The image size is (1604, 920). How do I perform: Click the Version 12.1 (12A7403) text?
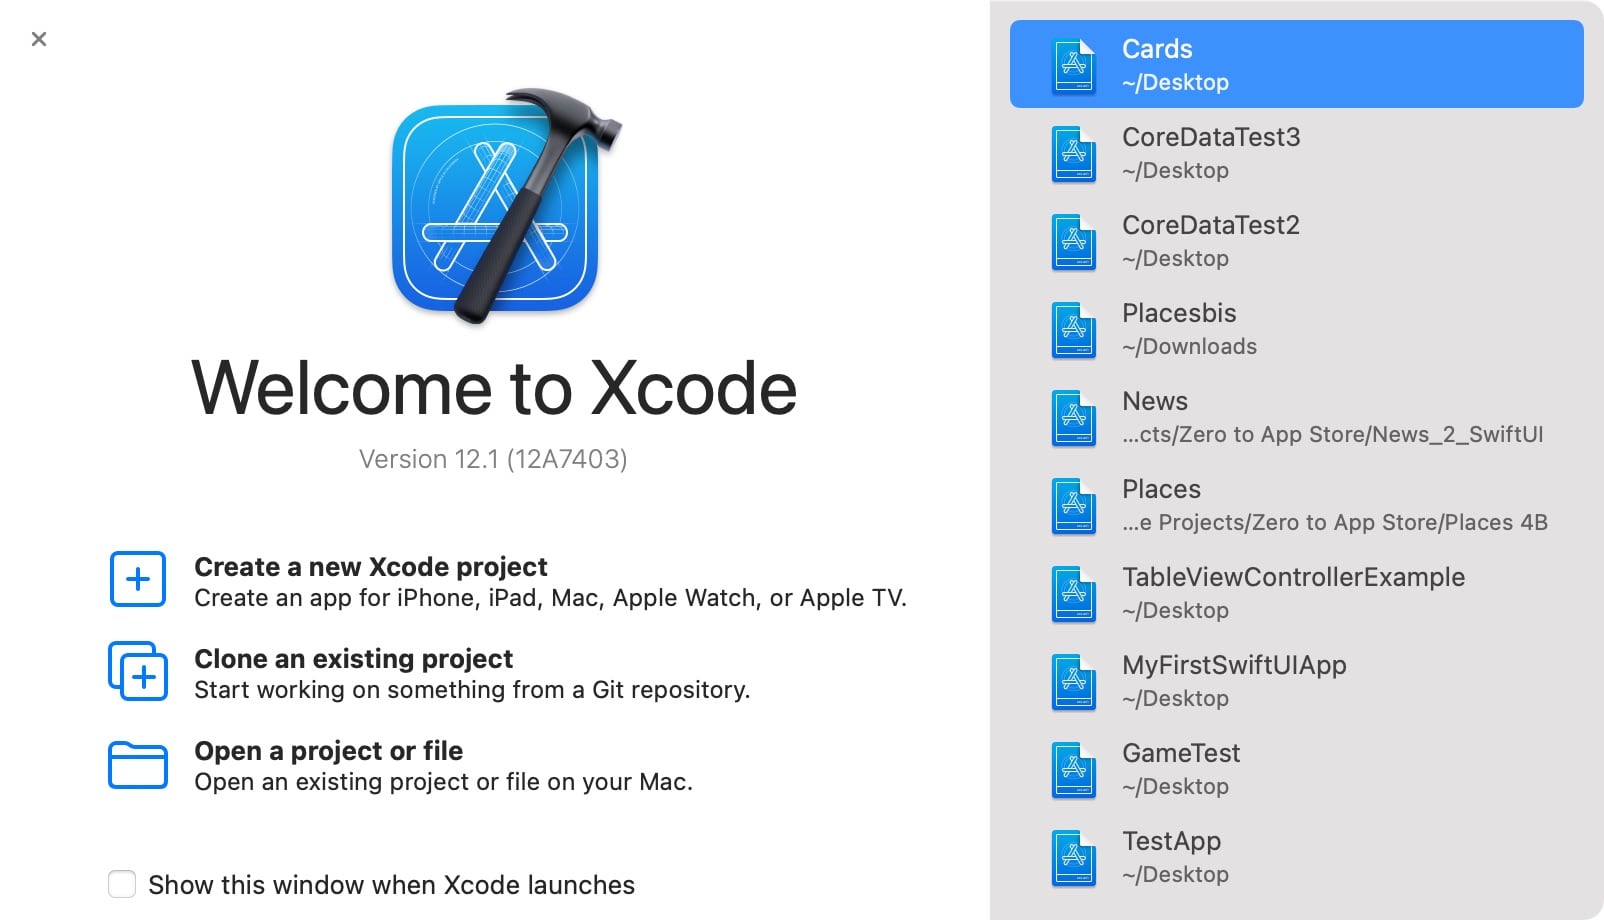(x=493, y=459)
